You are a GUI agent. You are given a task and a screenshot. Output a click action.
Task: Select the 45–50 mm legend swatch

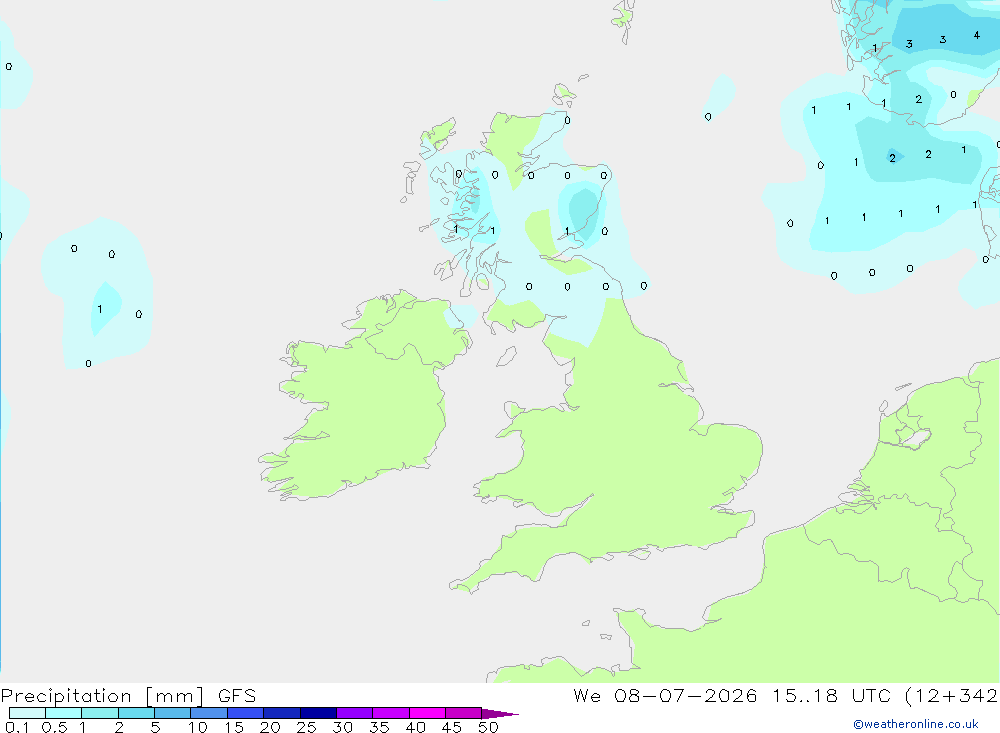click(464, 713)
